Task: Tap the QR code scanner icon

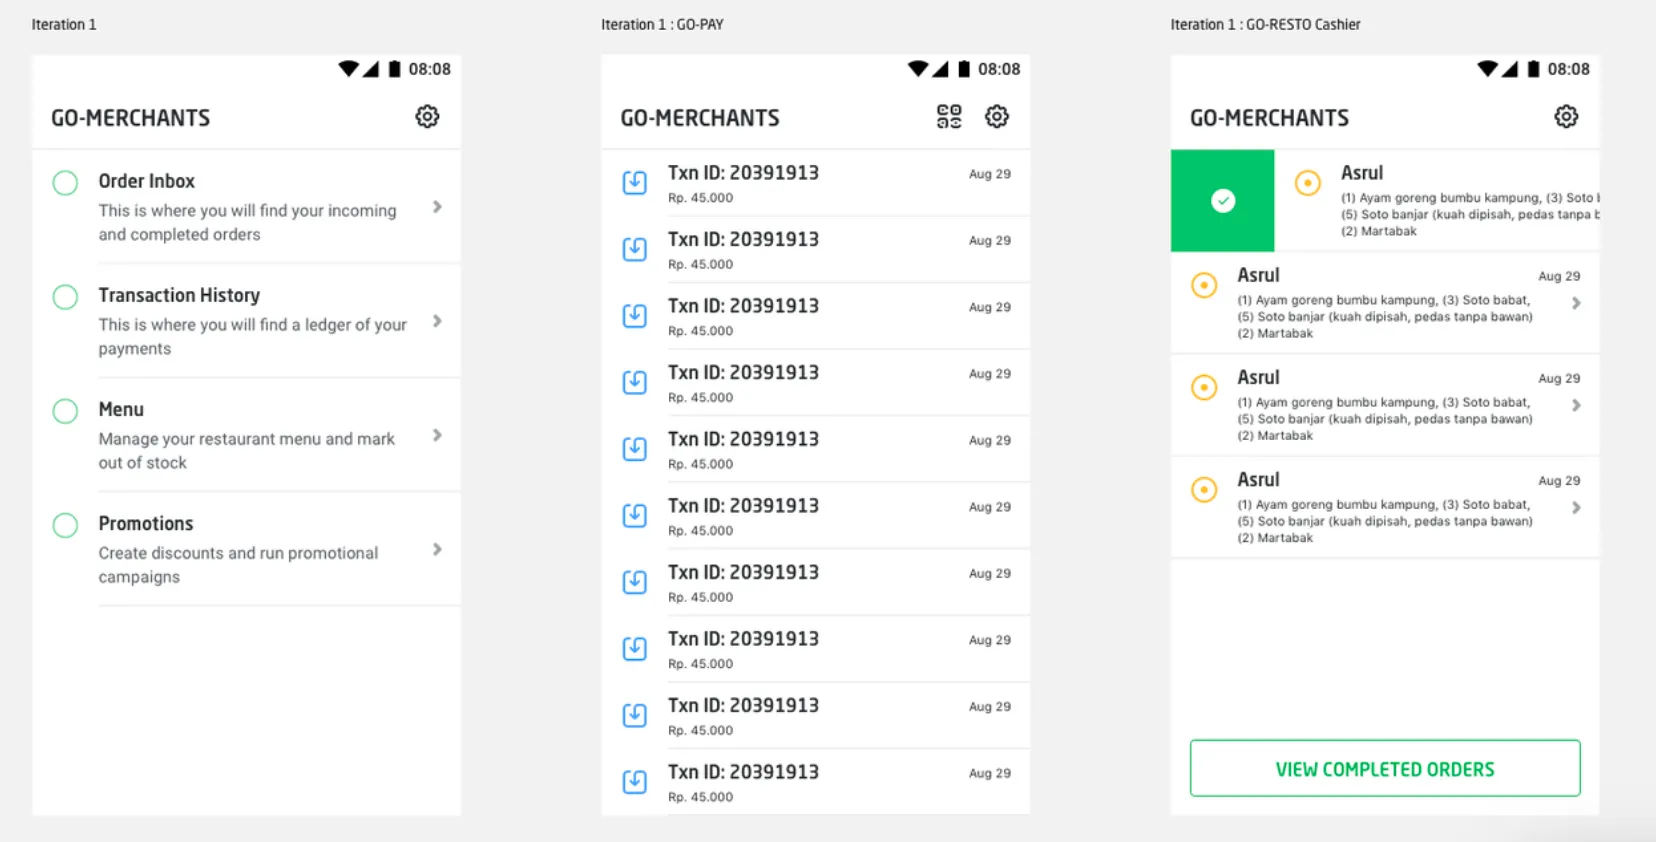Action: coord(948,117)
